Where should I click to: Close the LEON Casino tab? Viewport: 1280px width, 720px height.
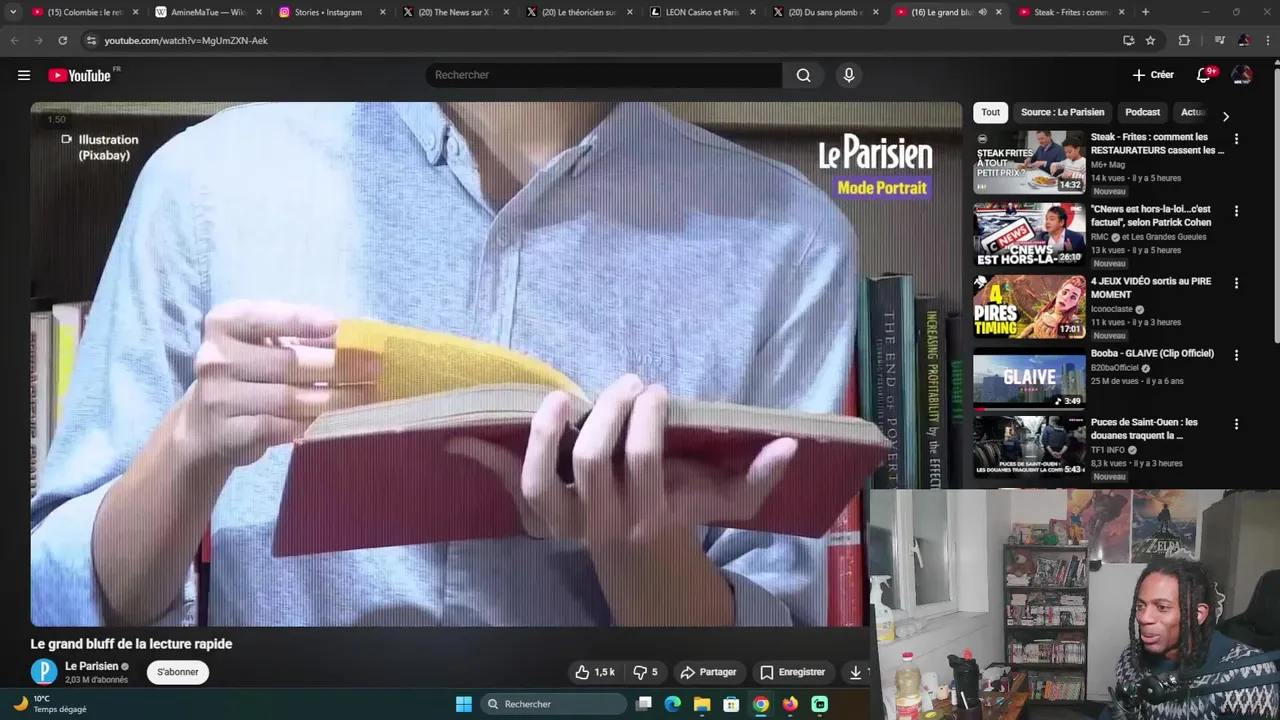pyautogui.click(x=752, y=12)
